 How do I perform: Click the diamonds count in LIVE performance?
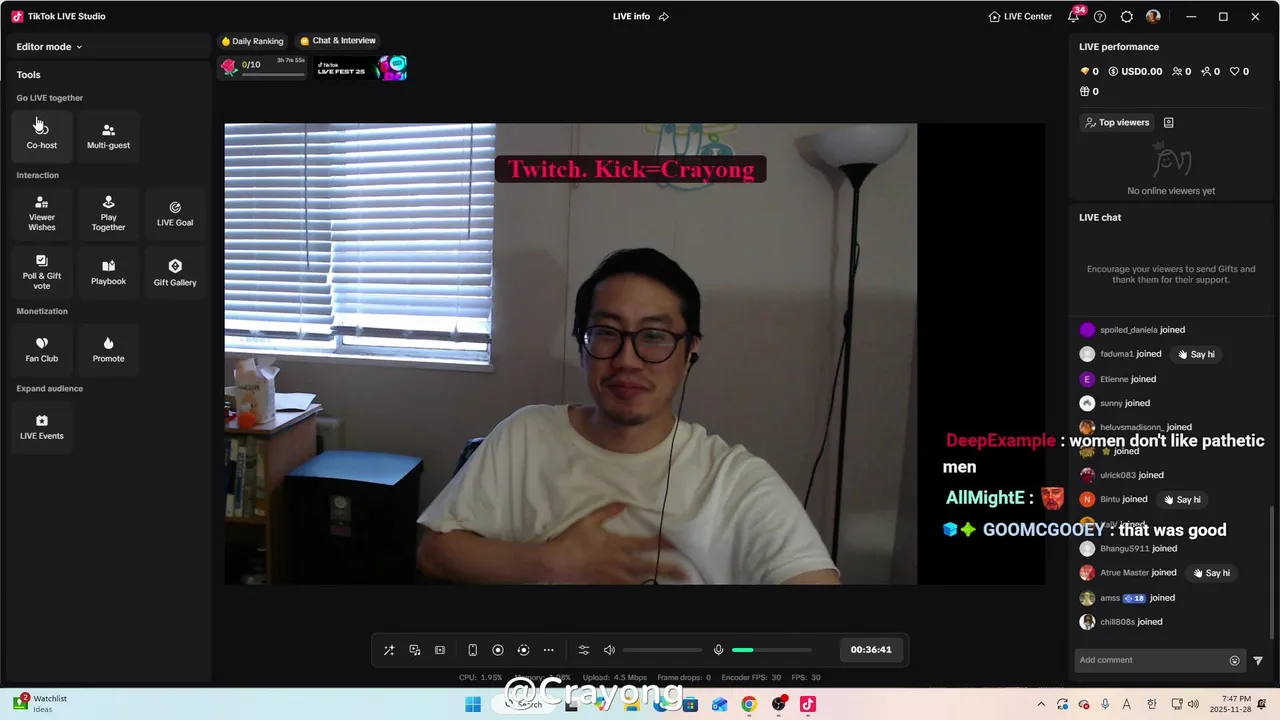click(1089, 72)
